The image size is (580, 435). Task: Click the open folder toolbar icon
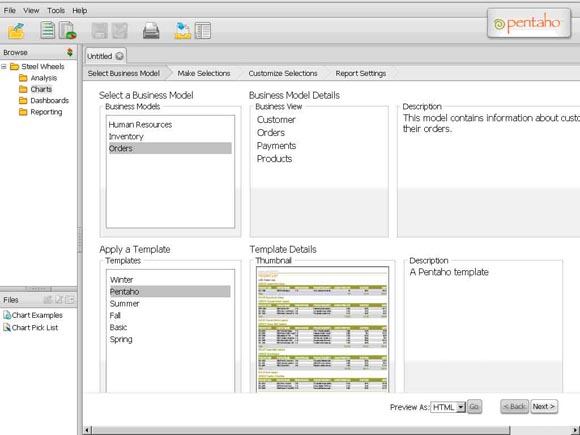coord(17,31)
